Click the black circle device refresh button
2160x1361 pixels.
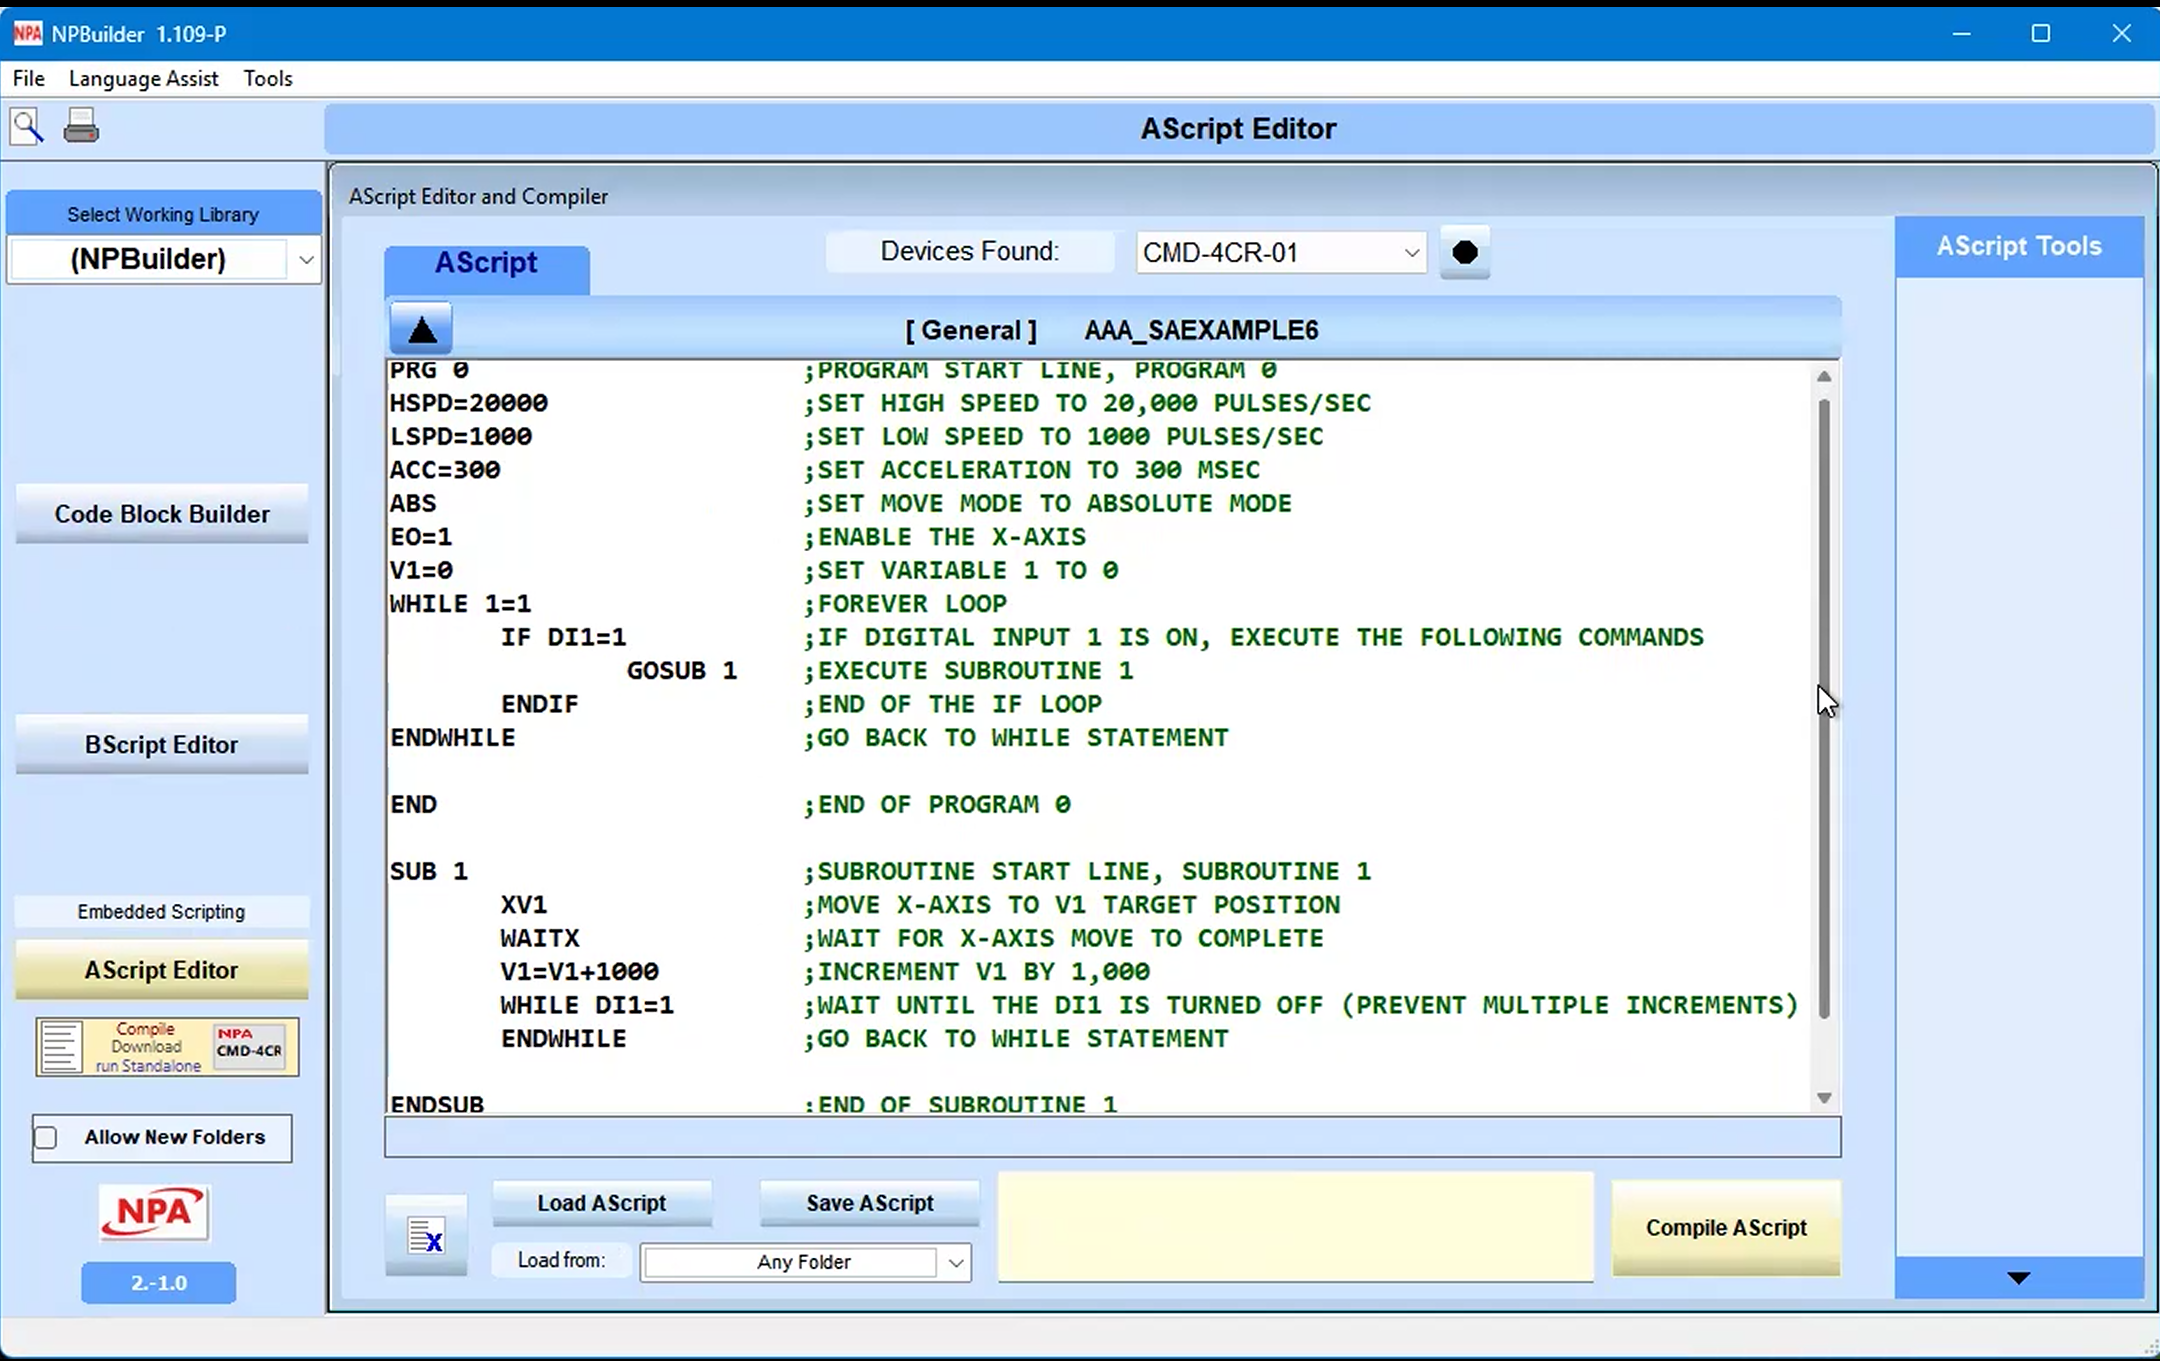[1465, 252]
